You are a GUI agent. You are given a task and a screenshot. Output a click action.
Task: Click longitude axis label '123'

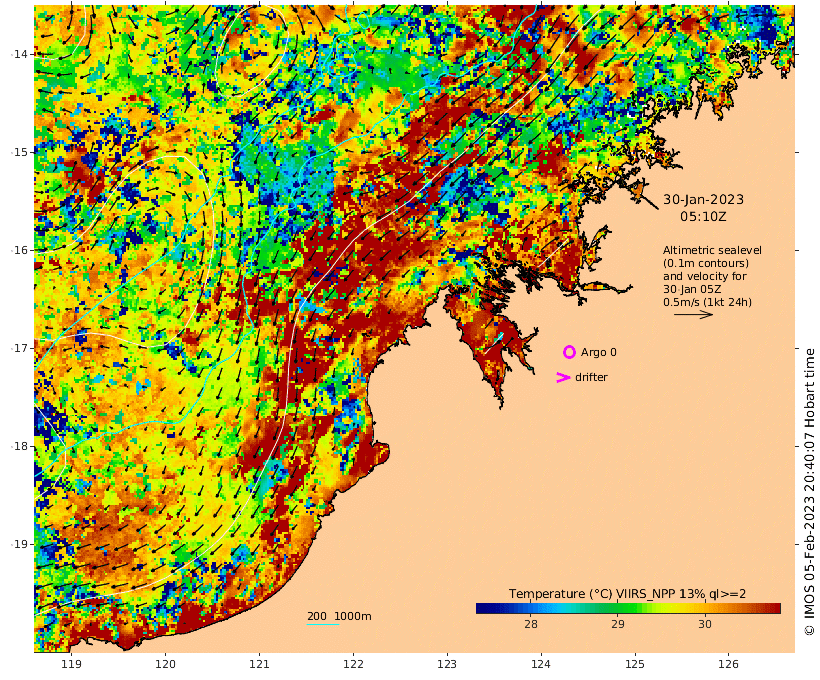[x=447, y=664]
